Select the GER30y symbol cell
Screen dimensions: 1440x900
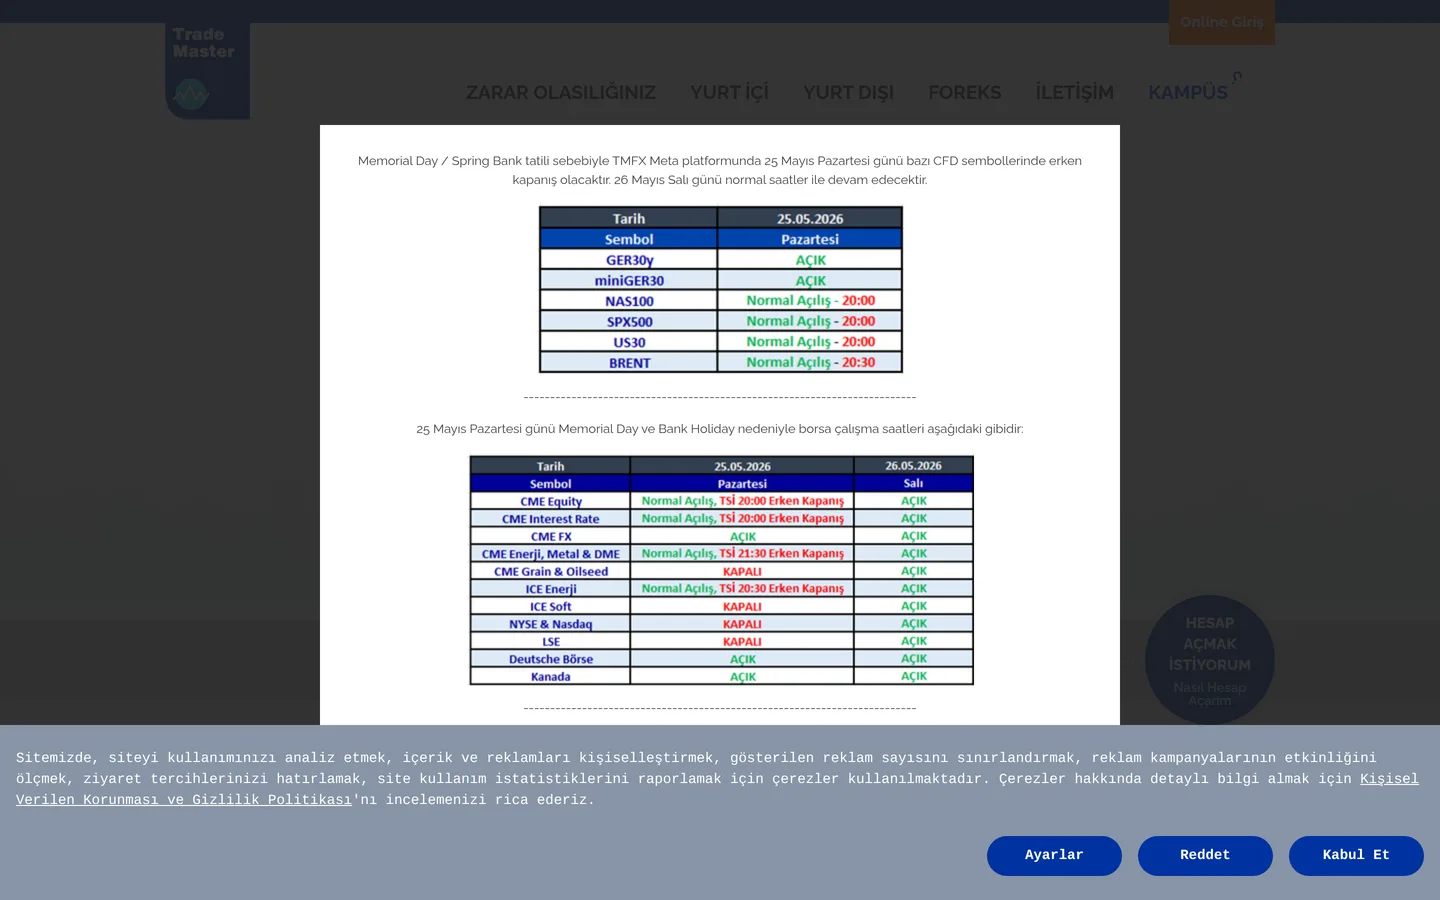pyautogui.click(x=629, y=260)
